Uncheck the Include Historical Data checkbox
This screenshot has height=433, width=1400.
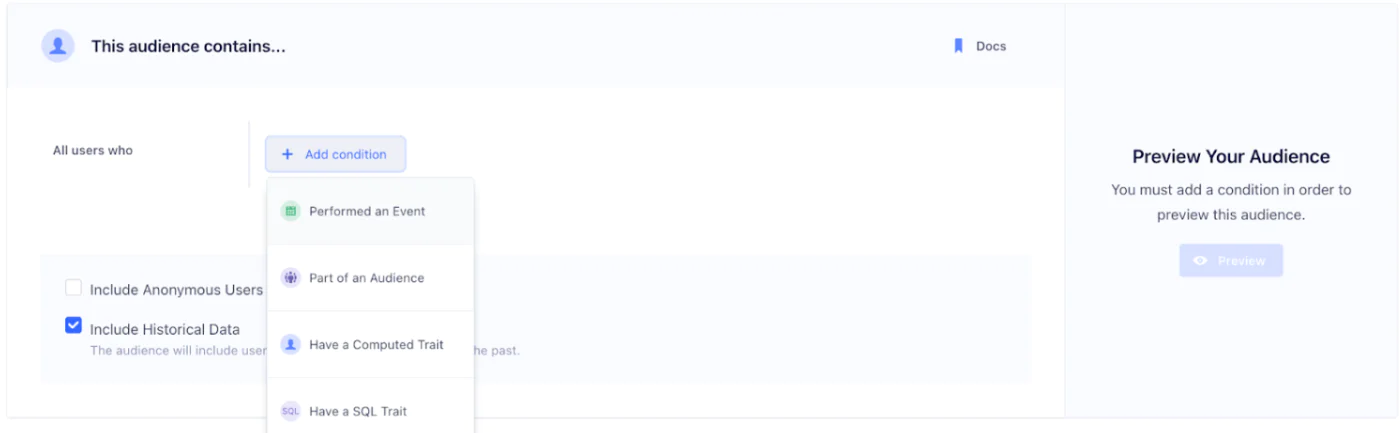[x=73, y=325]
